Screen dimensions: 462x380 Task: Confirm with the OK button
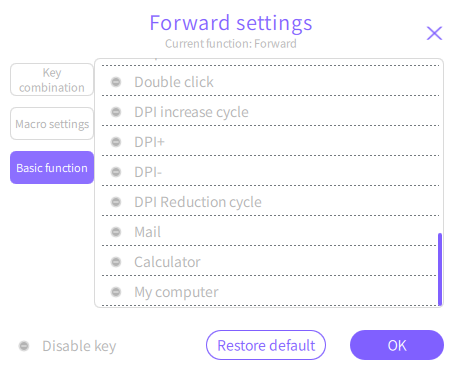(397, 345)
